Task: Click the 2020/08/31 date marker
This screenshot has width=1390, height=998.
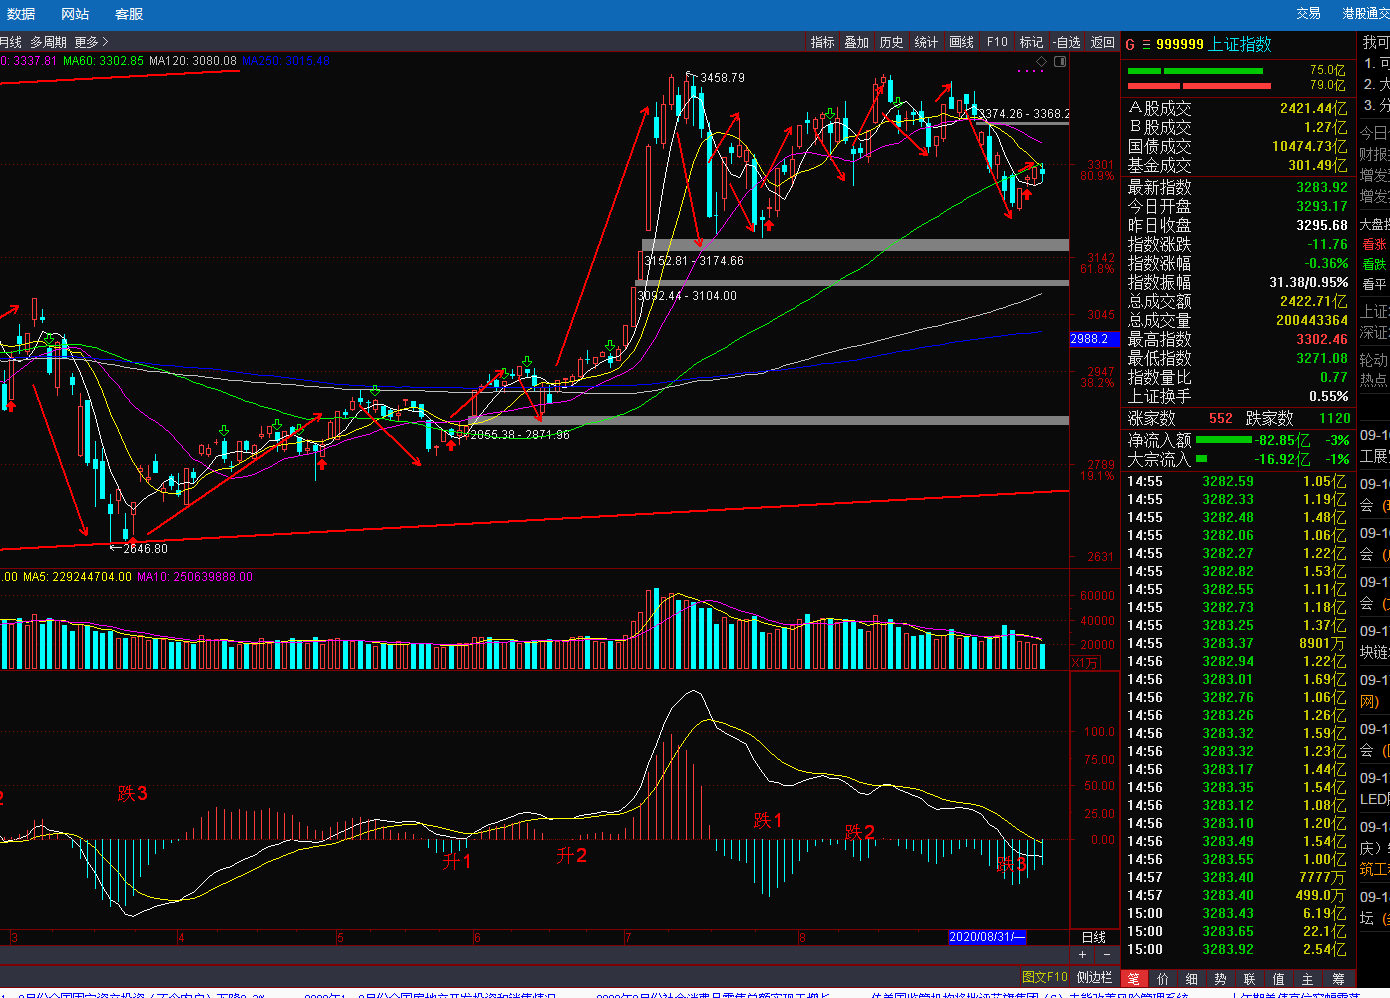Action: [986, 937]
